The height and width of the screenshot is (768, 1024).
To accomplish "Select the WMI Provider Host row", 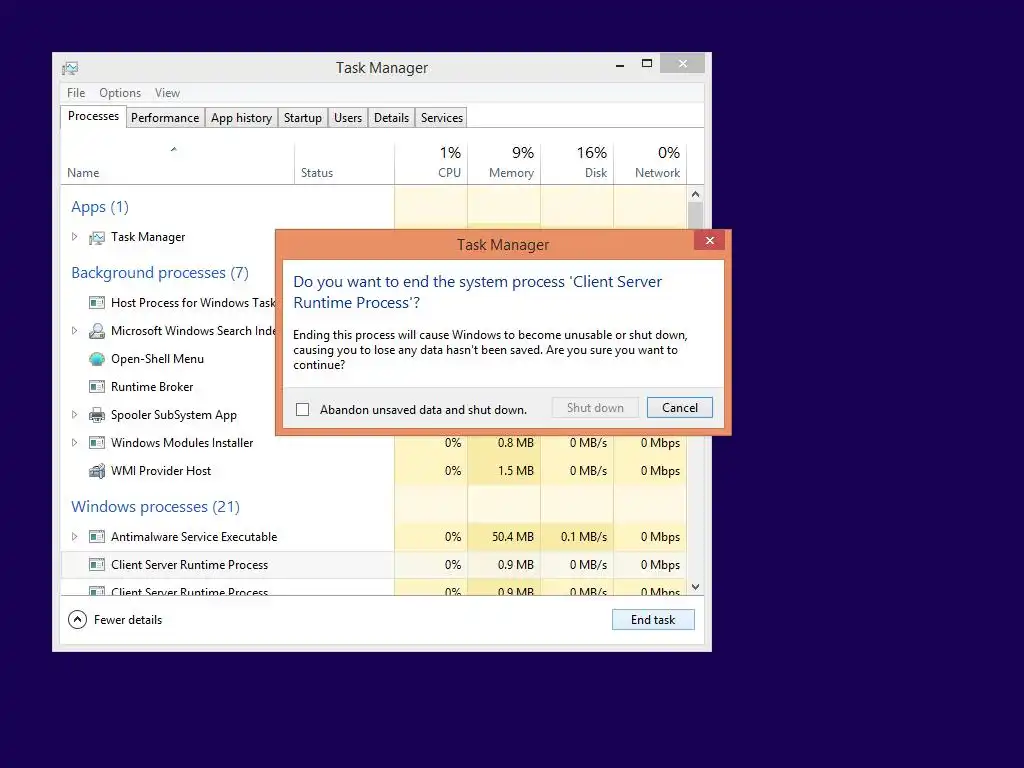I will pos(374,471).
